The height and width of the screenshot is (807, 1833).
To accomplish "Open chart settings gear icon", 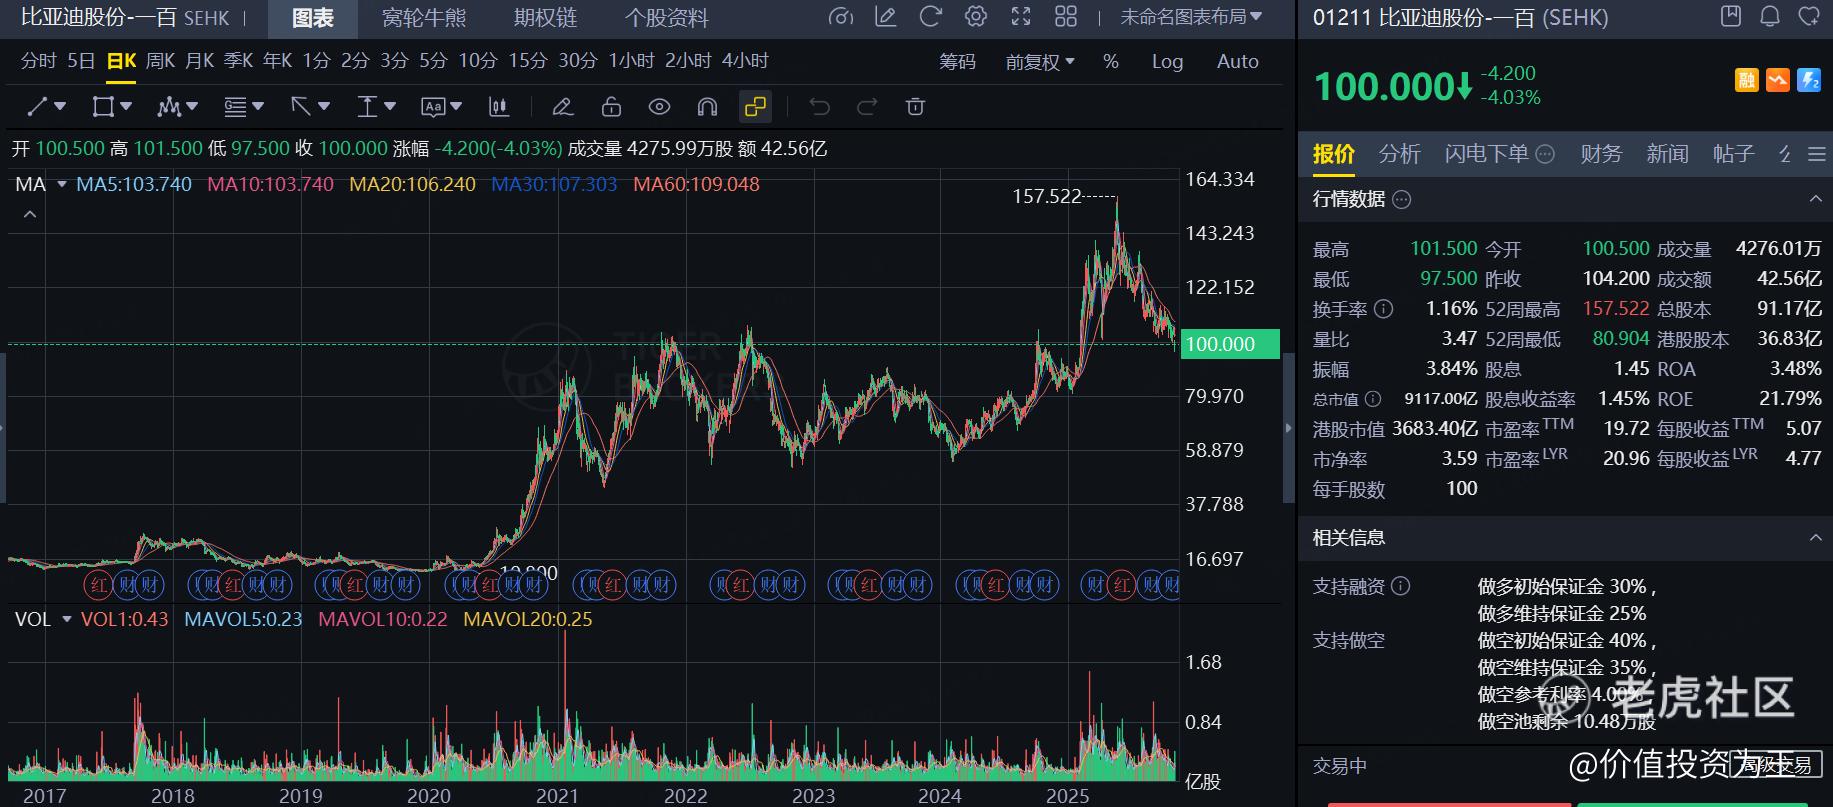I will (976, 17).
